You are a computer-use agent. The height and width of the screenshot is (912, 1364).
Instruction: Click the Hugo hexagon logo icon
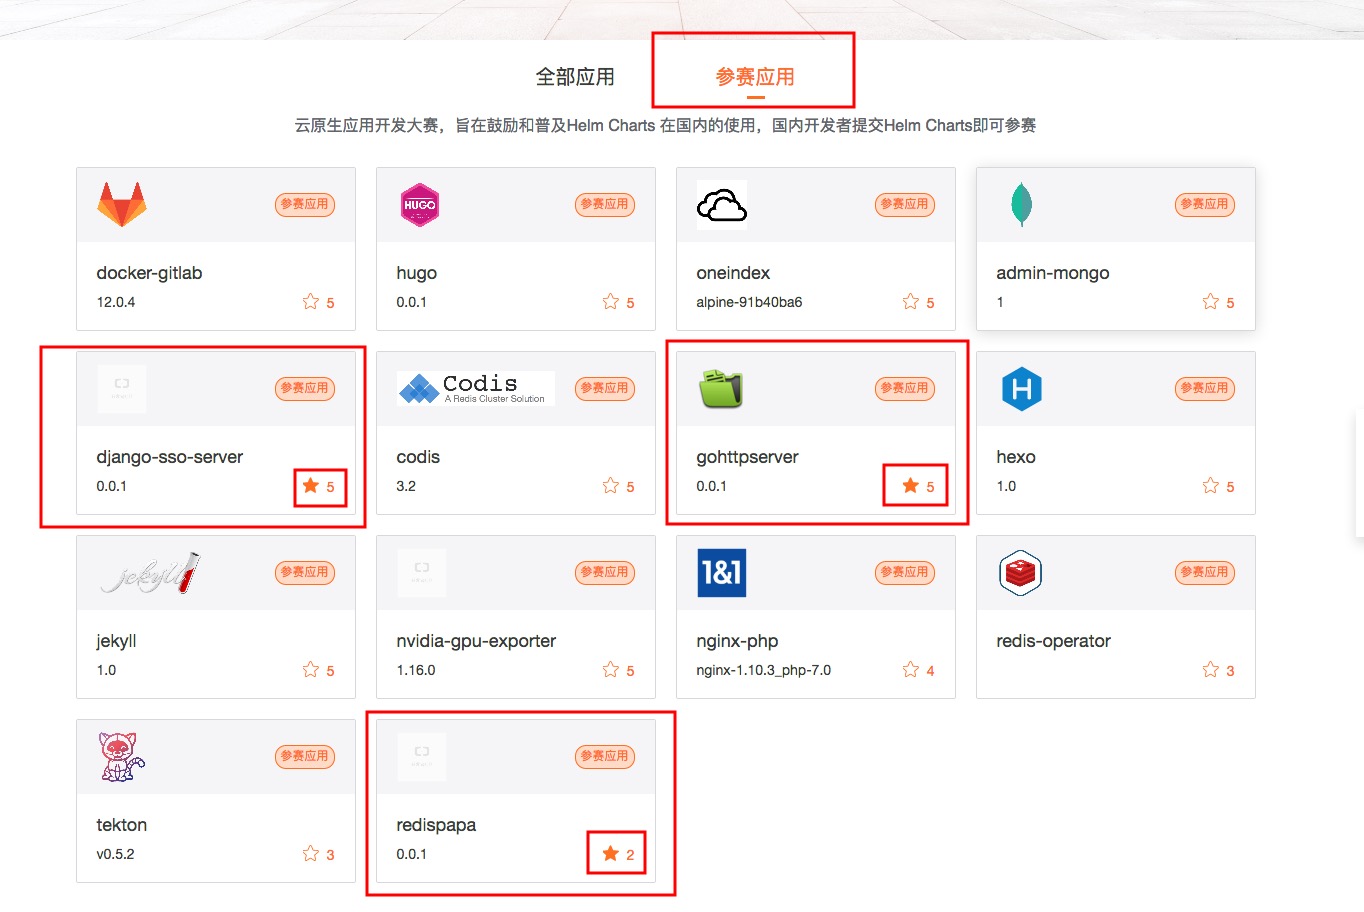[420, 205]
